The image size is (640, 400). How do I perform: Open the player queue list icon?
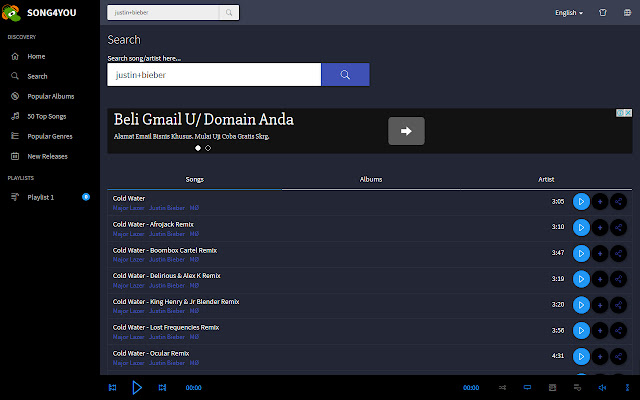coord(552,387)
